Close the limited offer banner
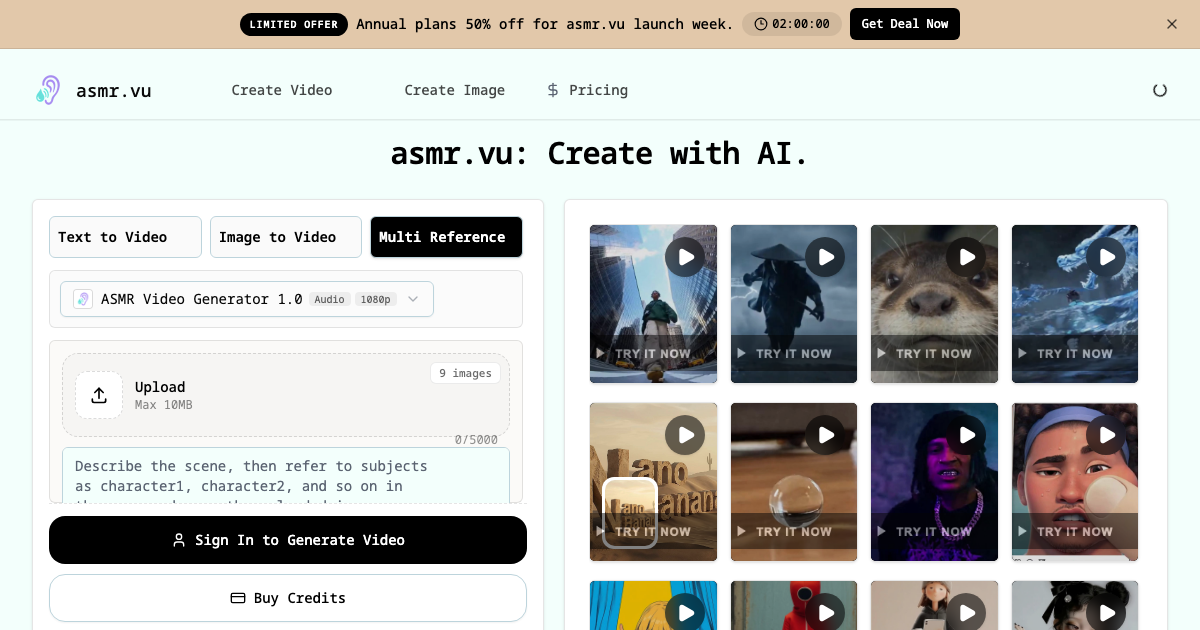1200x630 pixels. point(1172,24)
